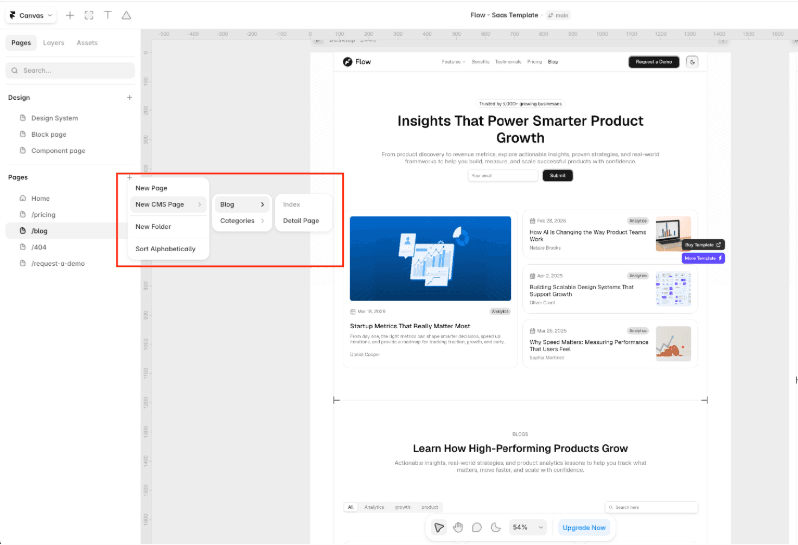This screenshot has height=545, width=798.
Task: Switch to the Pages tab
Action: 21,43
